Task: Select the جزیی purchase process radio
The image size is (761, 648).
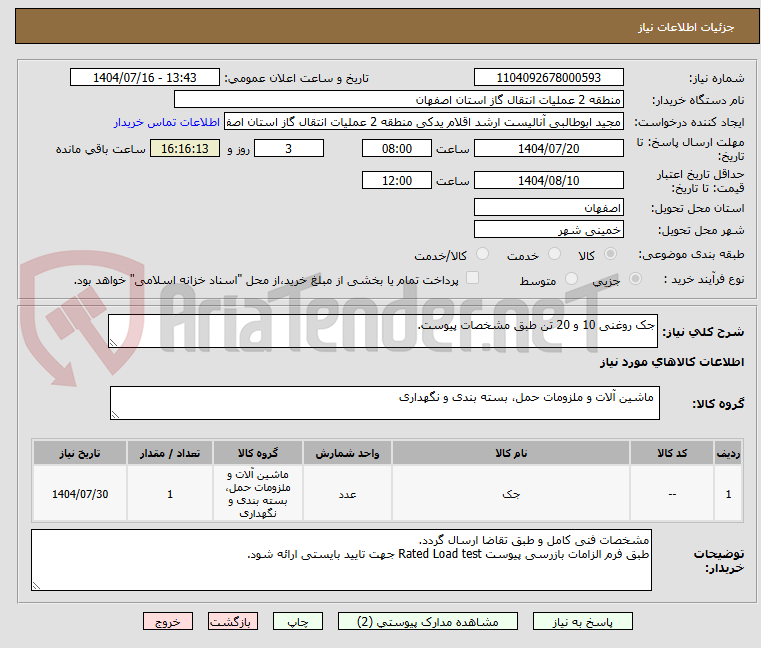Action: point(635,279)
